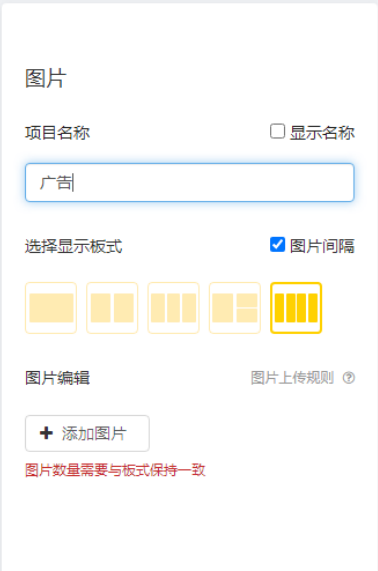Toggle via the 显示名称 checkbox label
The image size is (378, 571).
click(322, 133)
